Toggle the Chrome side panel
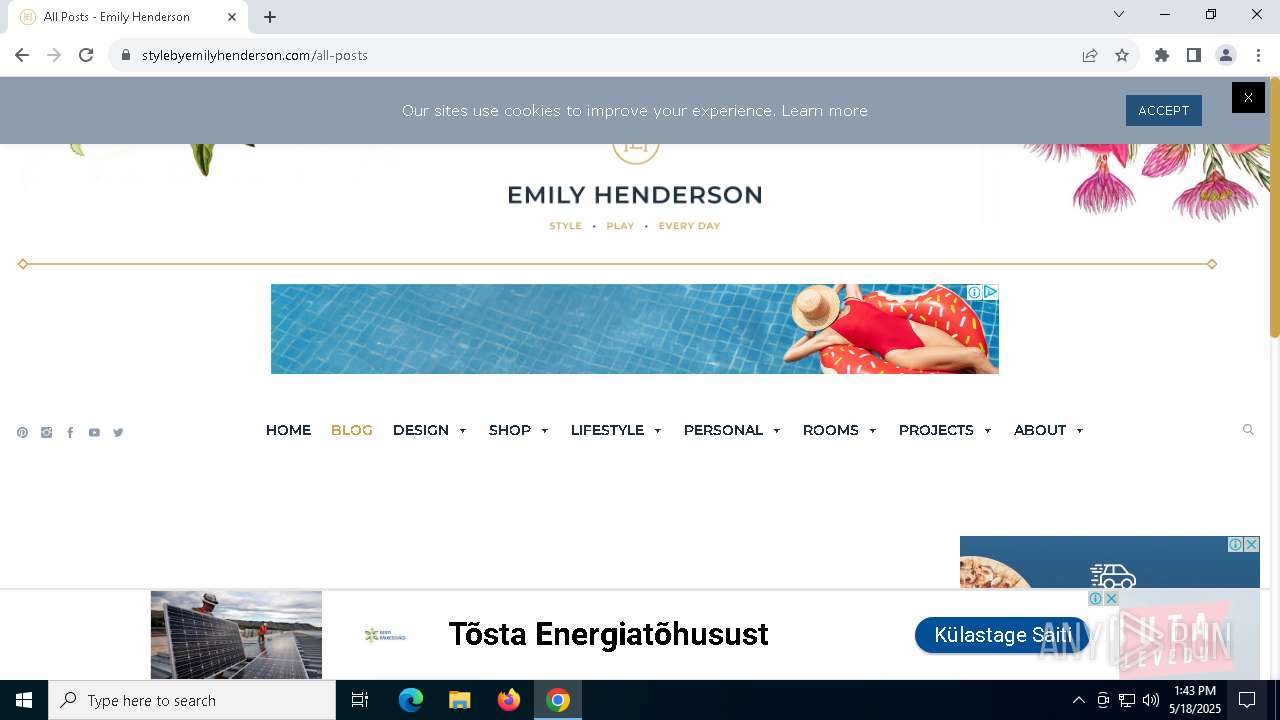The width and height of the screenshot is (1280, 720). (x=1194, y=55)
